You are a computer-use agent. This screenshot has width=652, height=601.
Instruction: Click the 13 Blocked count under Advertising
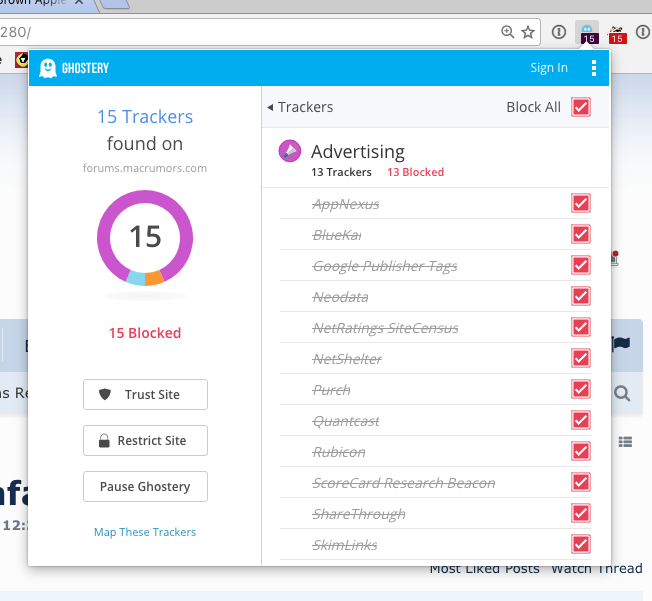pyautogui.click(x=415, y=172)
